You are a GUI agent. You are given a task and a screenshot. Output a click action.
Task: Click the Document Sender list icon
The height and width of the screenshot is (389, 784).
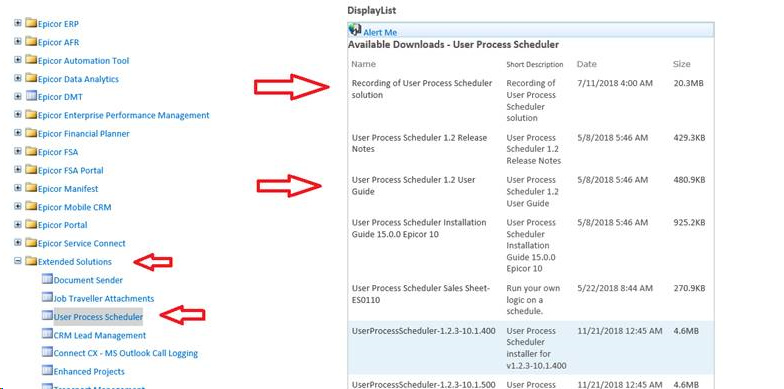tap(47, 279)
